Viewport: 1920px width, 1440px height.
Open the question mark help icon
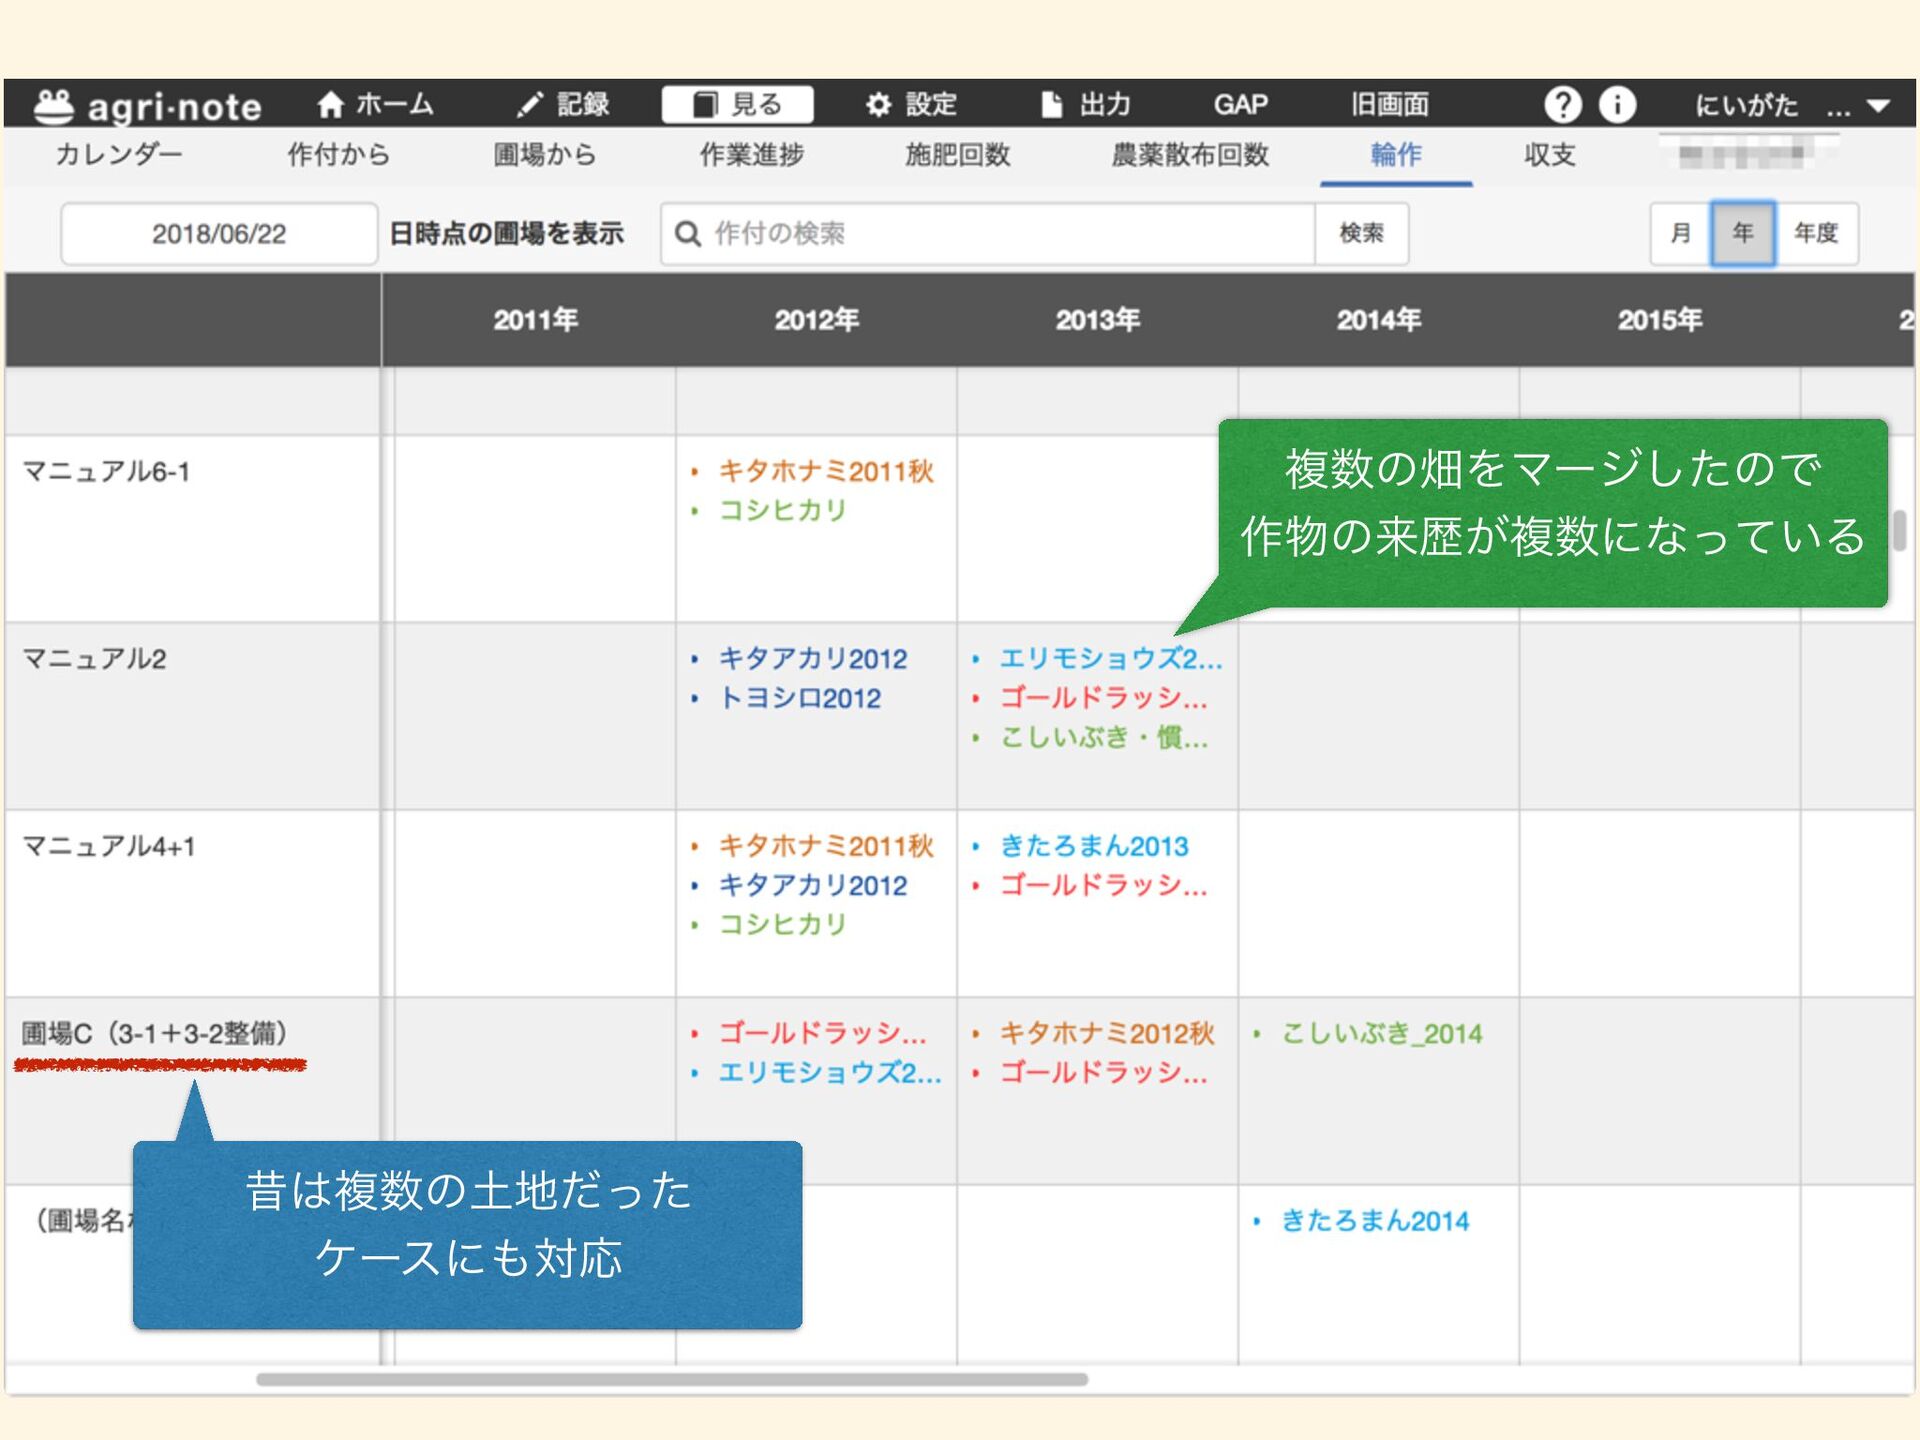(1562, 104)
